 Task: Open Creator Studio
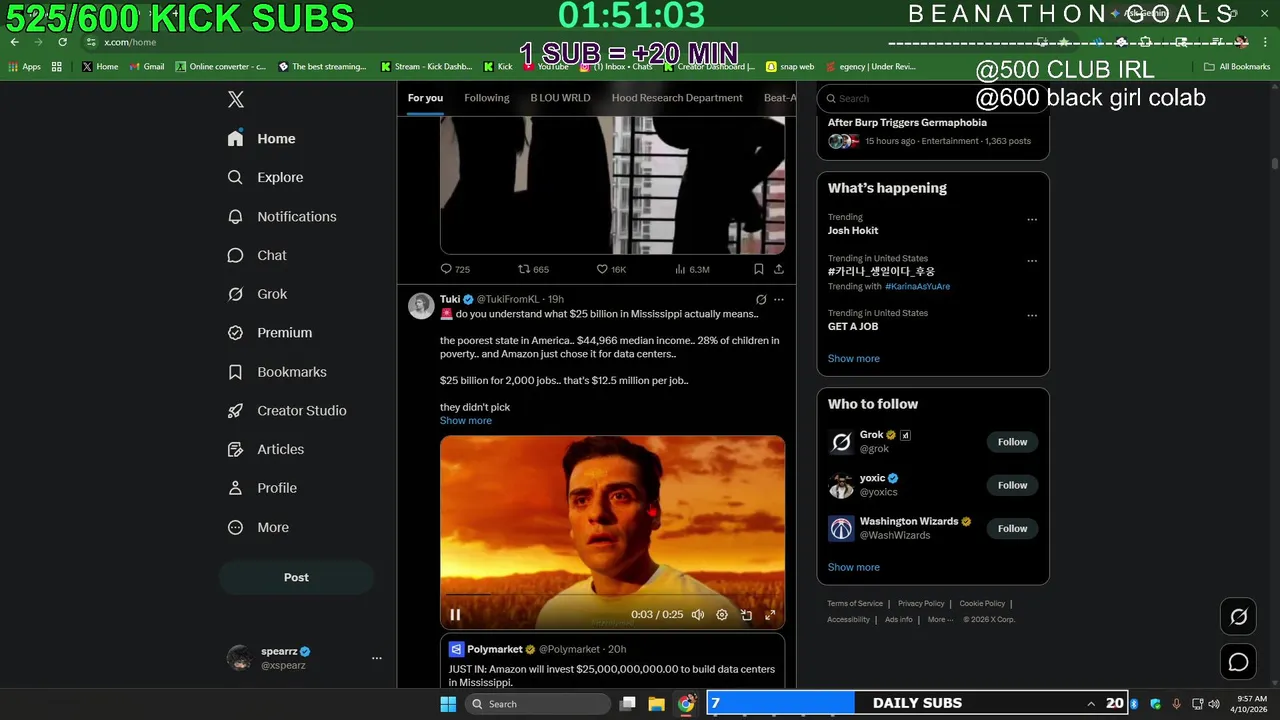tap(288, 411)
